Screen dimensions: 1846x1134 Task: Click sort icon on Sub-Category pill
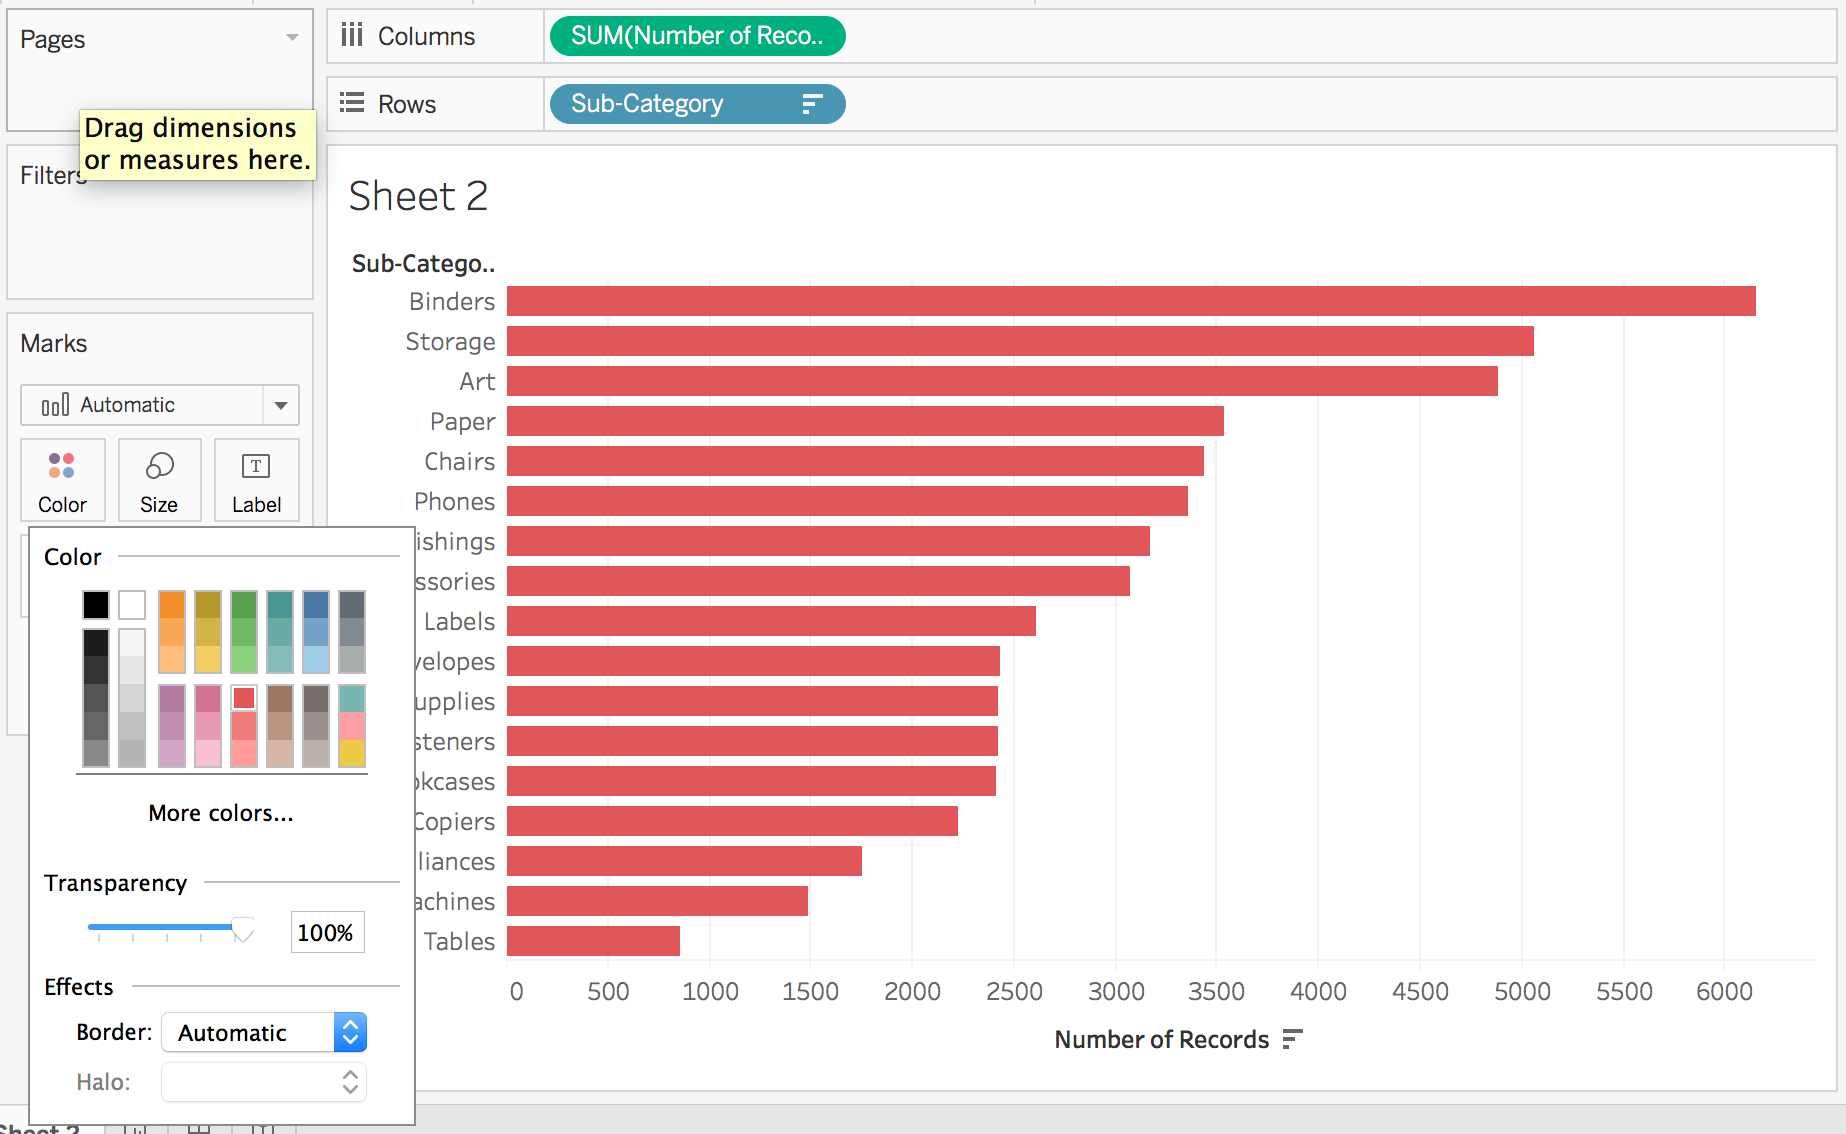[x=812, y=104]
